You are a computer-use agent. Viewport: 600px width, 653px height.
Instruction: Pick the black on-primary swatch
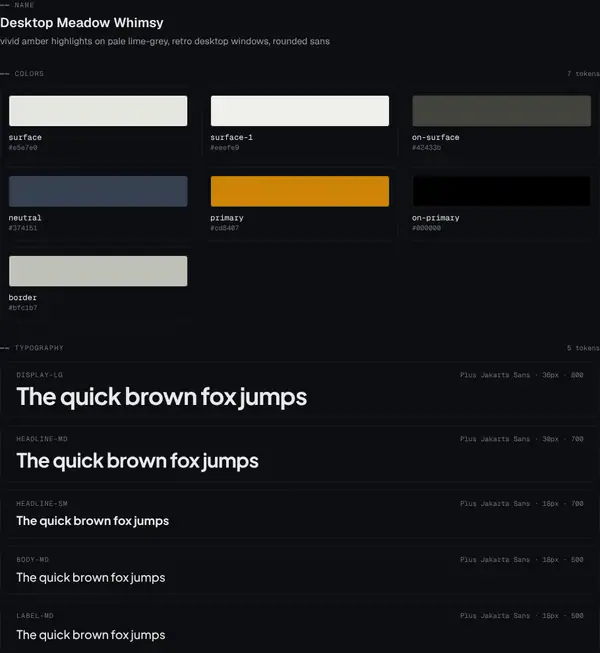501,191
